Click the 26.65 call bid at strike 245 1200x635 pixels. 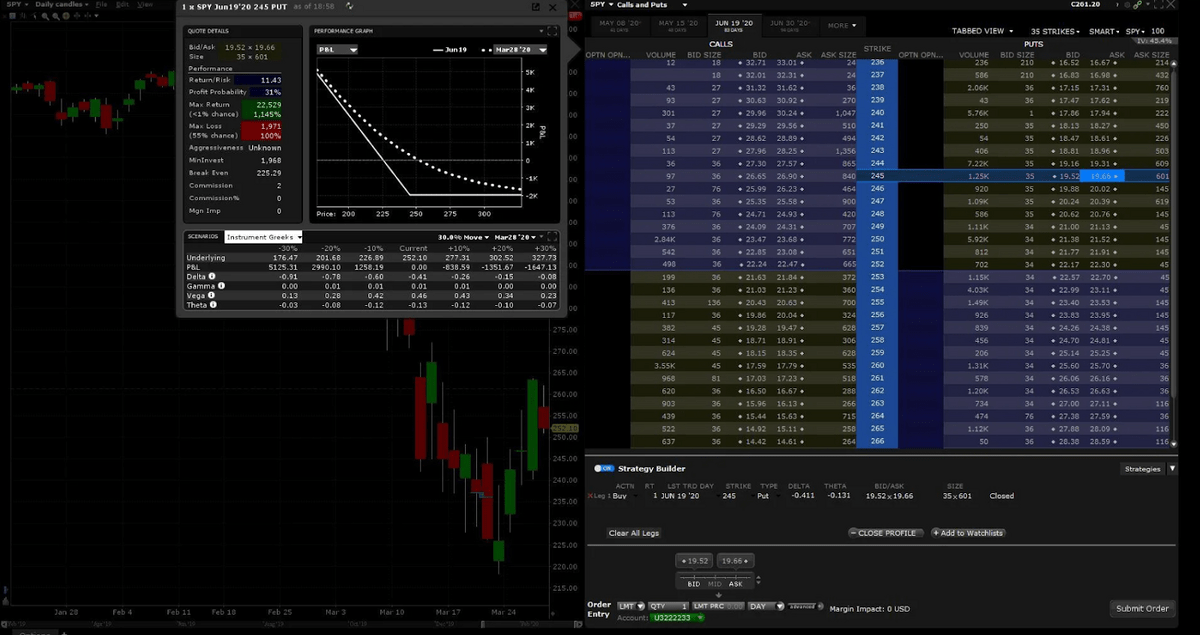coord(756,175)
